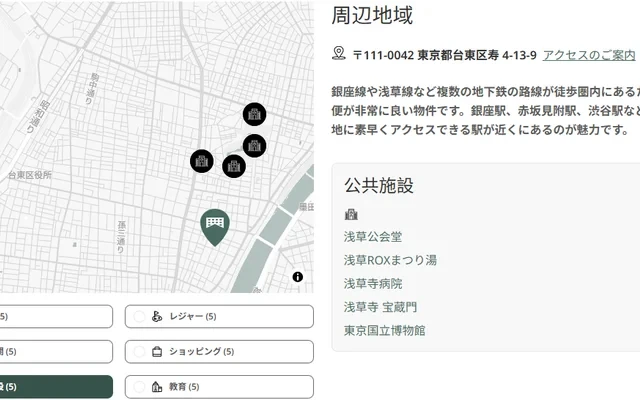Select the leftmost black building marker
The height and width of the screenshot is (400, 640).
click(202, 161)
